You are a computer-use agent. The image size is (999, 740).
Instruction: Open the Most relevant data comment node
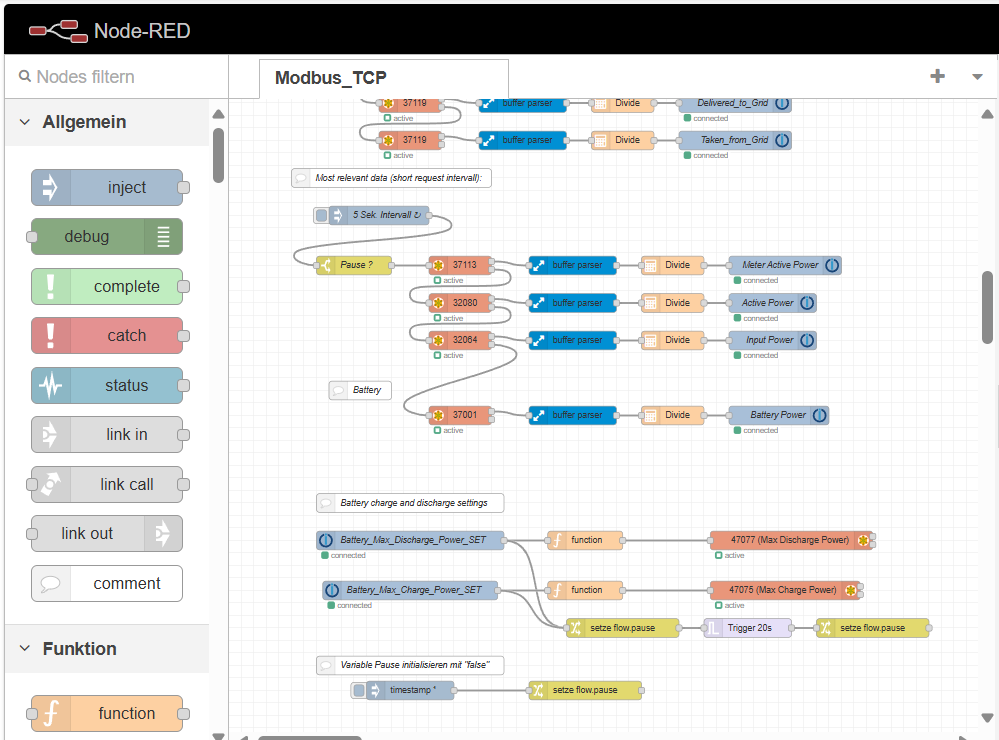pos(391,178)
